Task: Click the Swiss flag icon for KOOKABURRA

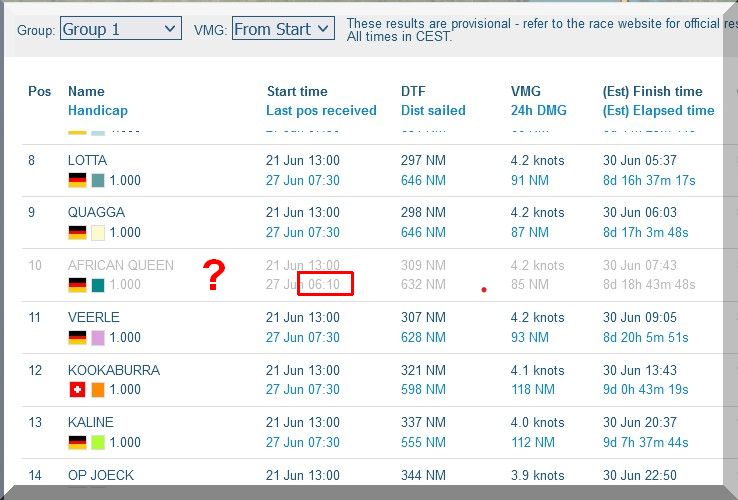Action: pos(77,390)
